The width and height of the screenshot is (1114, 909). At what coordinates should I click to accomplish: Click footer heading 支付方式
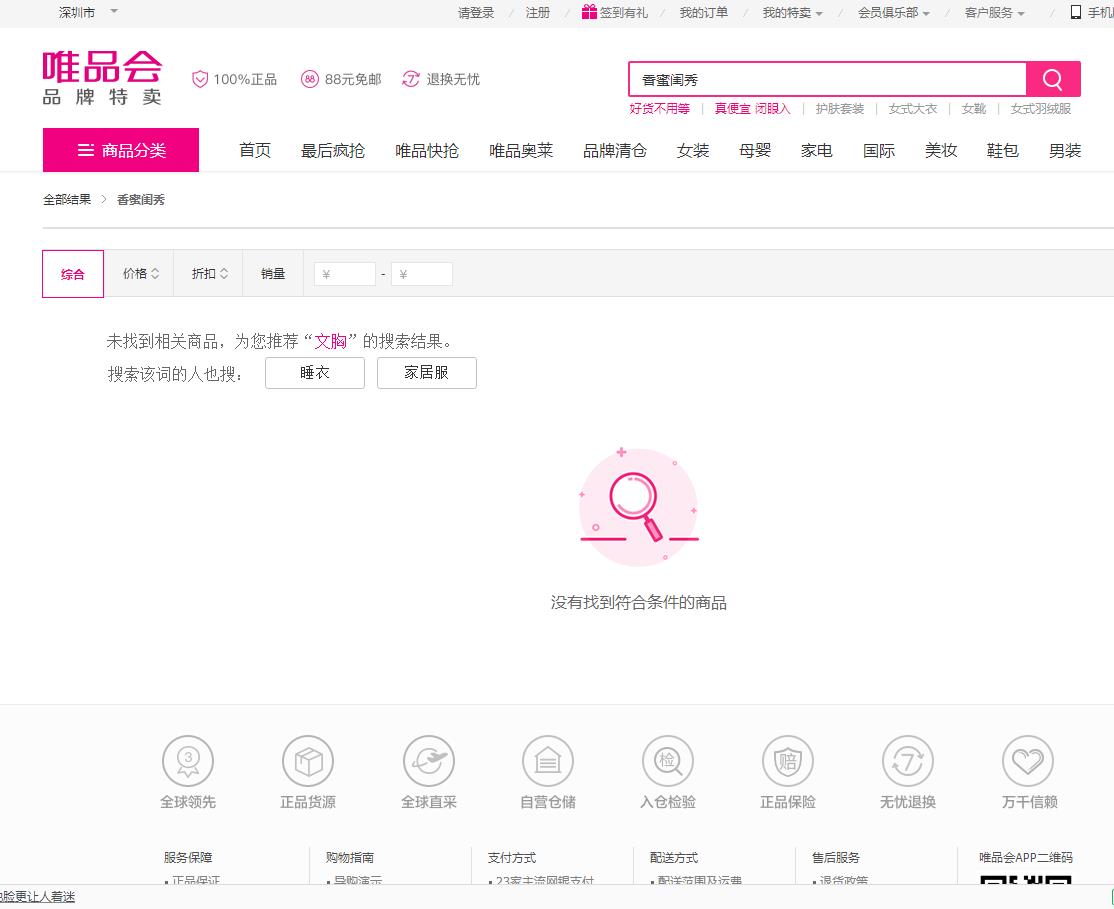512,857
